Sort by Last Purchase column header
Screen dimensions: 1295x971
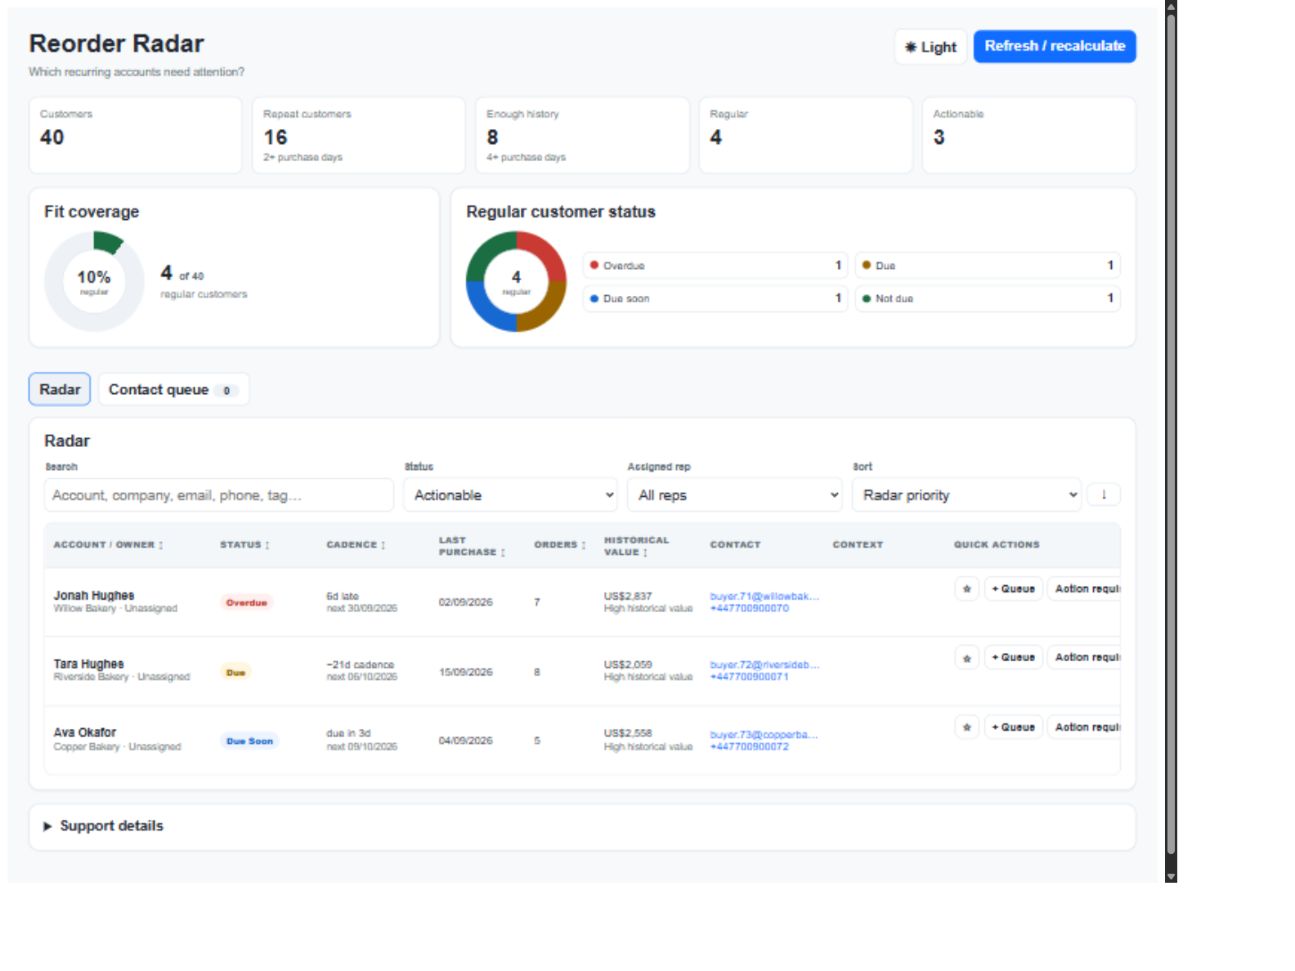(x=472, y=546)
